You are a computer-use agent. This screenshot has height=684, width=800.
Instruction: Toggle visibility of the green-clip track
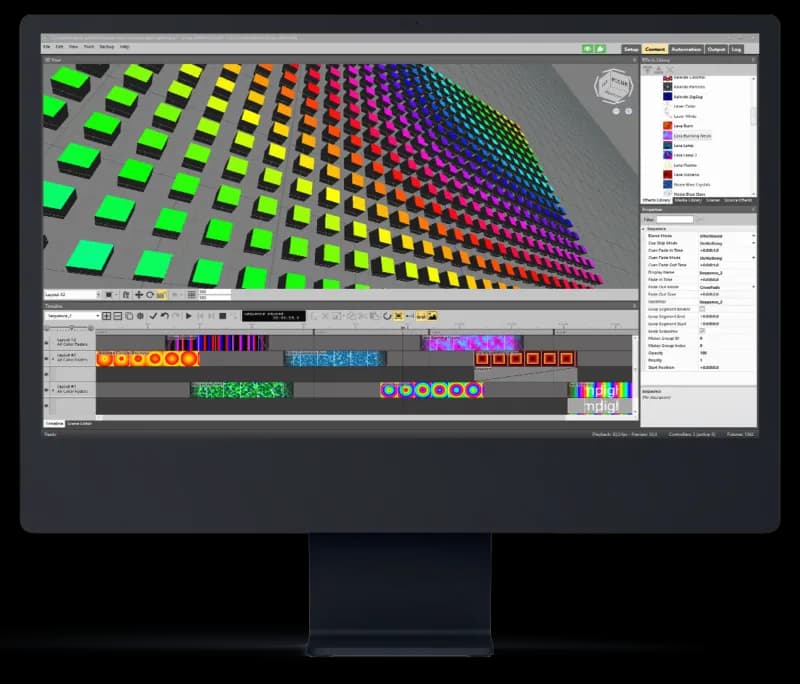pos(47,390)
